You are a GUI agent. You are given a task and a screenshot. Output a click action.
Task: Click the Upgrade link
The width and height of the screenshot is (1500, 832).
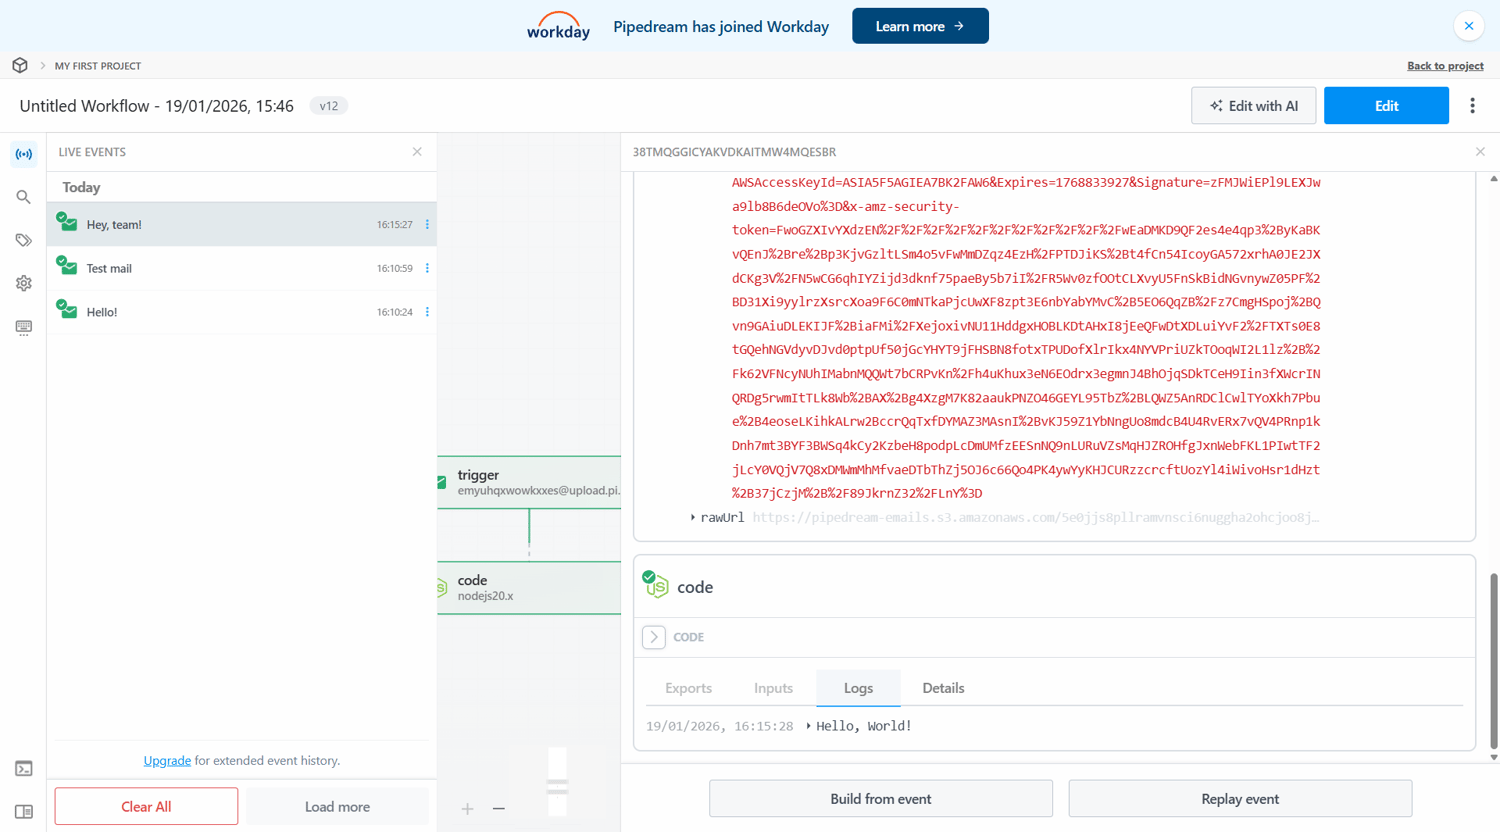coord(167,761)
